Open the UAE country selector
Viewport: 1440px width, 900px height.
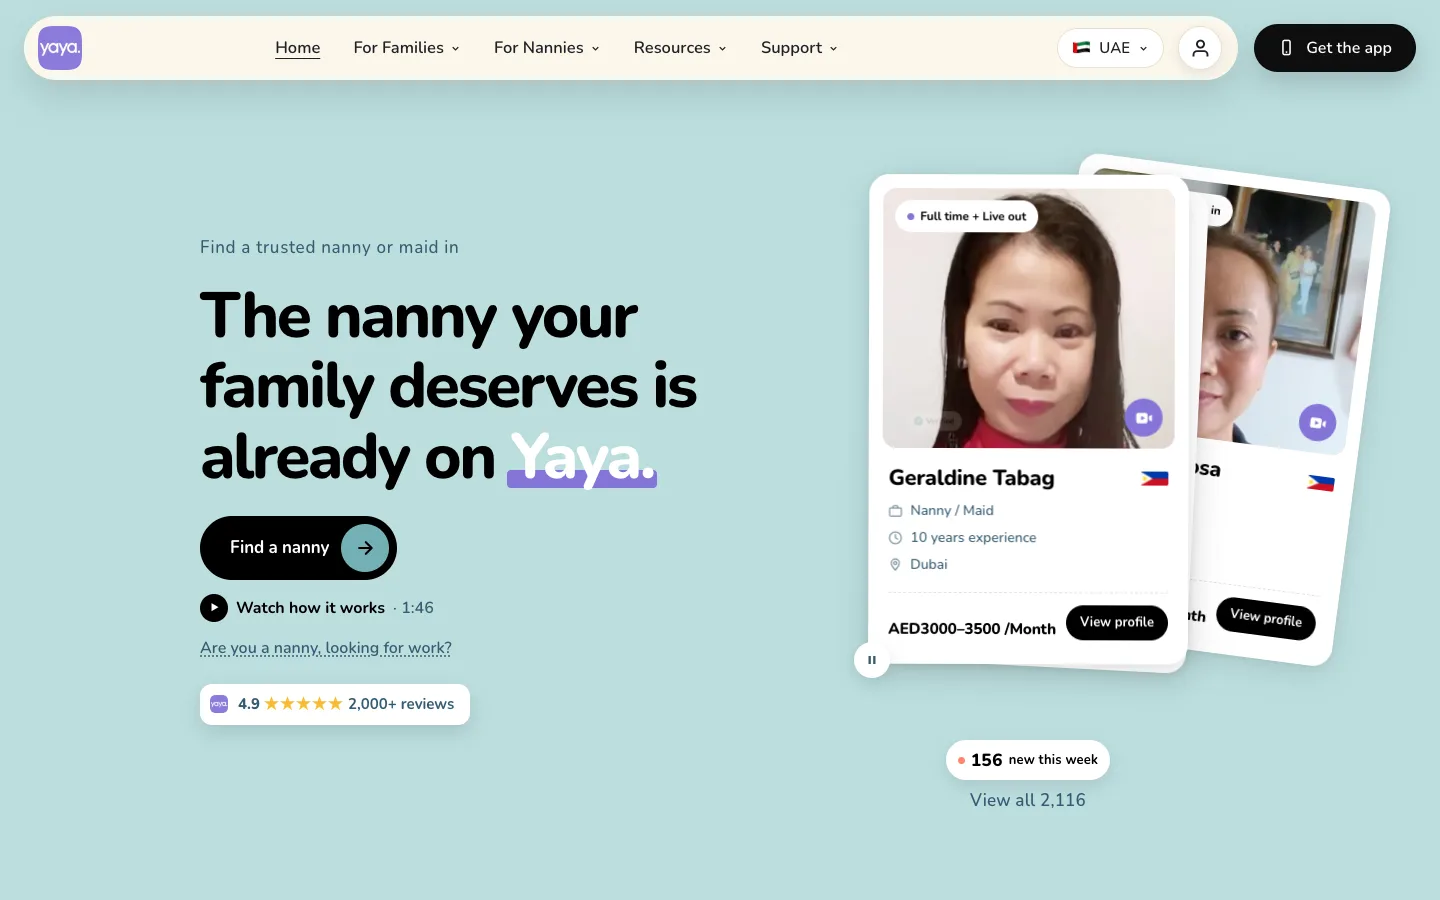click(x=1110, y=48)
